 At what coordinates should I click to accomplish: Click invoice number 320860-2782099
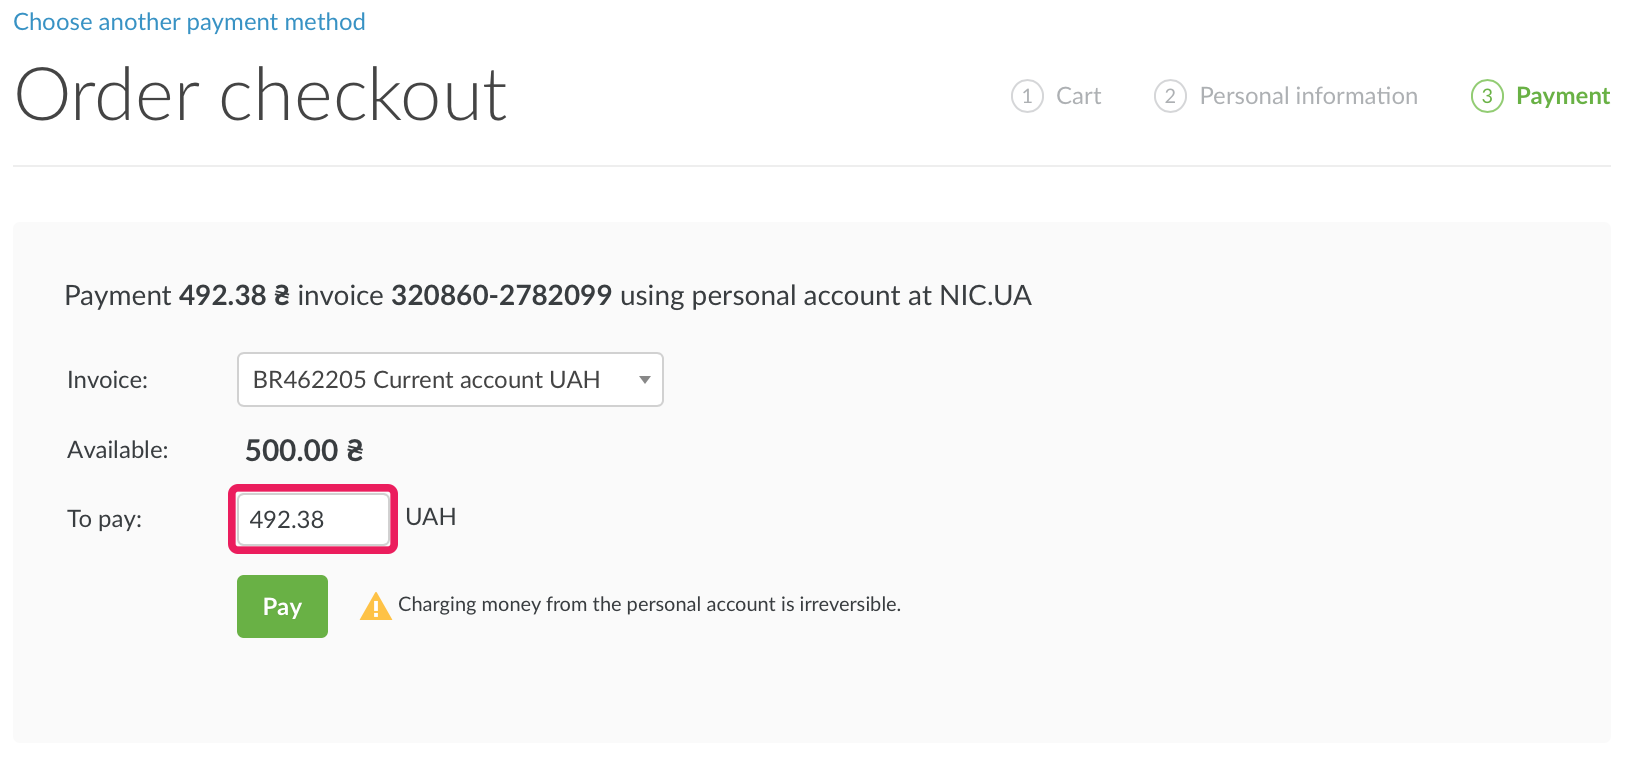point(501,296)
